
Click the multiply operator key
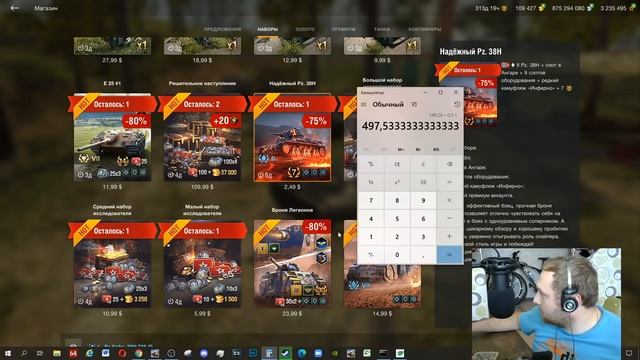(449, 200)
